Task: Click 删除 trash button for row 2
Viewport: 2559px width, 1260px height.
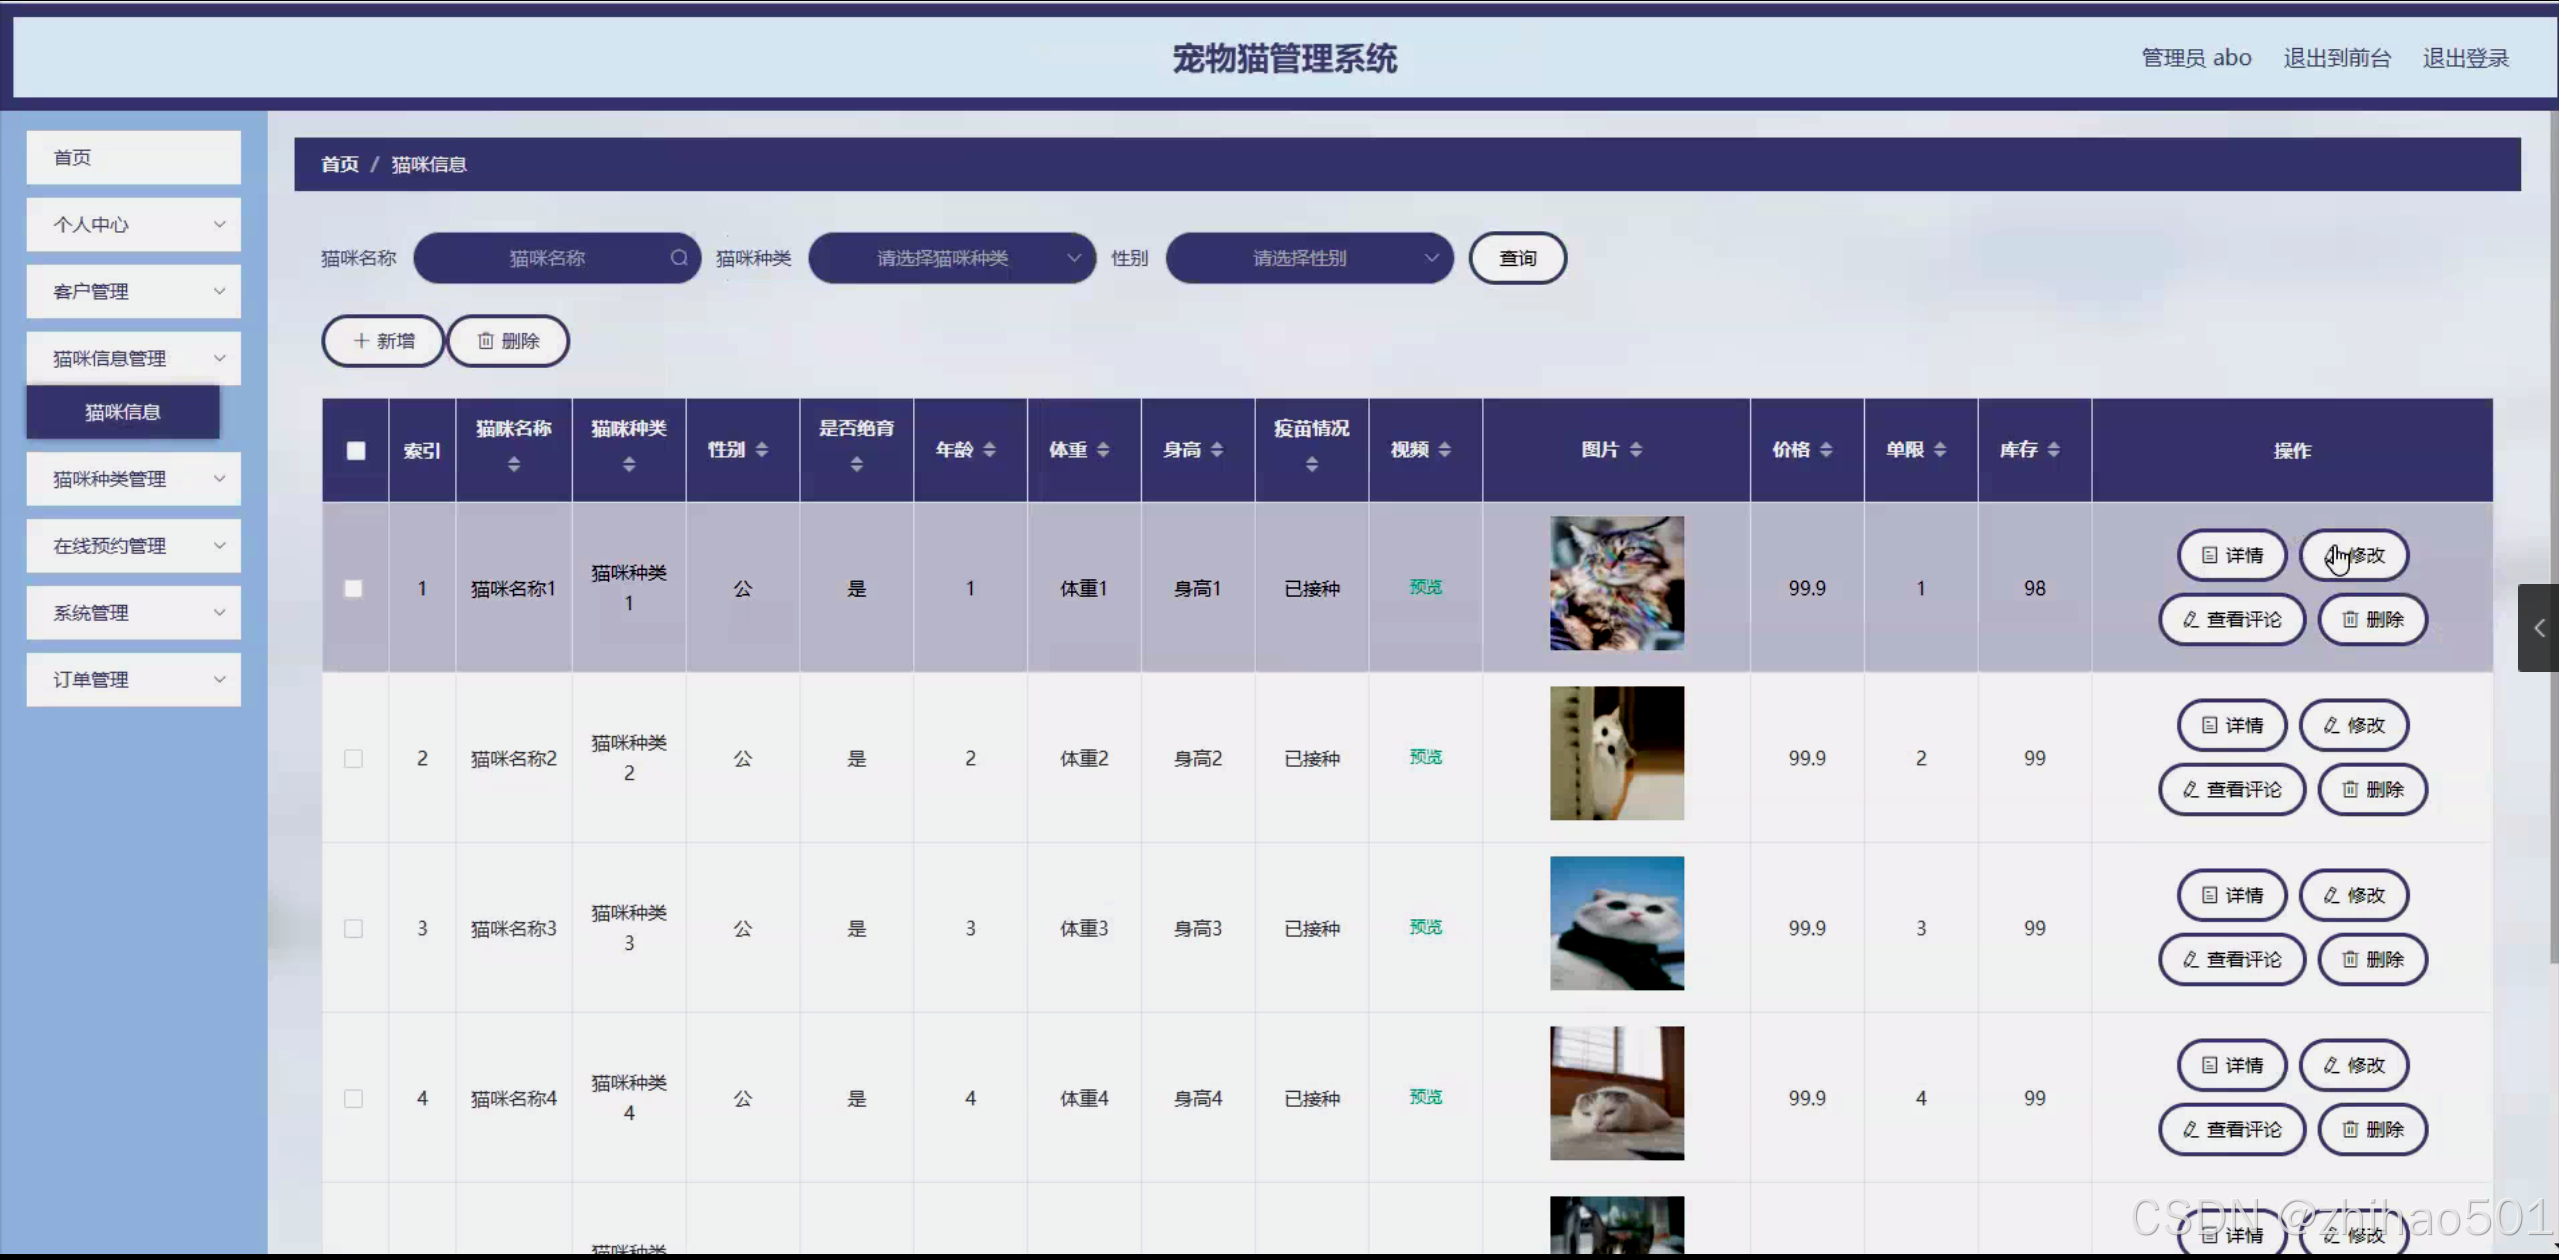Action: (2372, 789)
